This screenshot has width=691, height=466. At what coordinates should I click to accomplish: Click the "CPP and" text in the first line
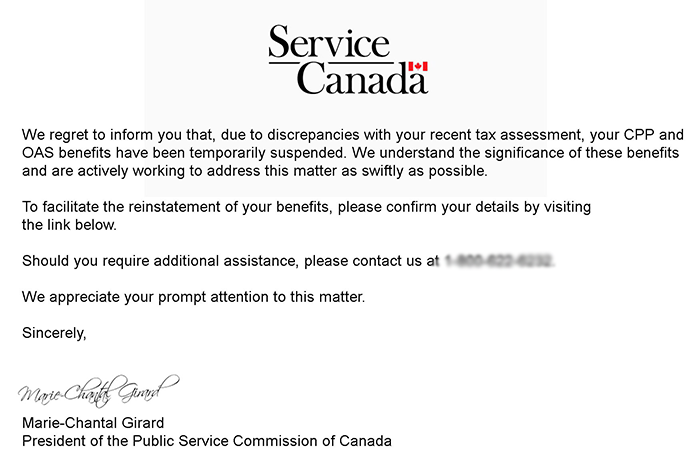[654, 134]
